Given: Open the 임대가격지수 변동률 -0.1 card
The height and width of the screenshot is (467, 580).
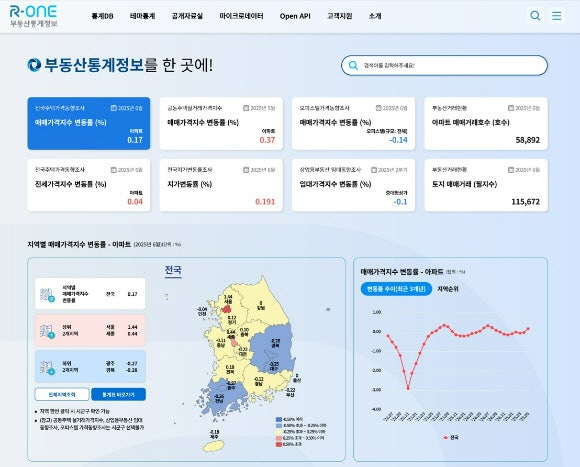Looking at the screenshot, I should point(353,185).
